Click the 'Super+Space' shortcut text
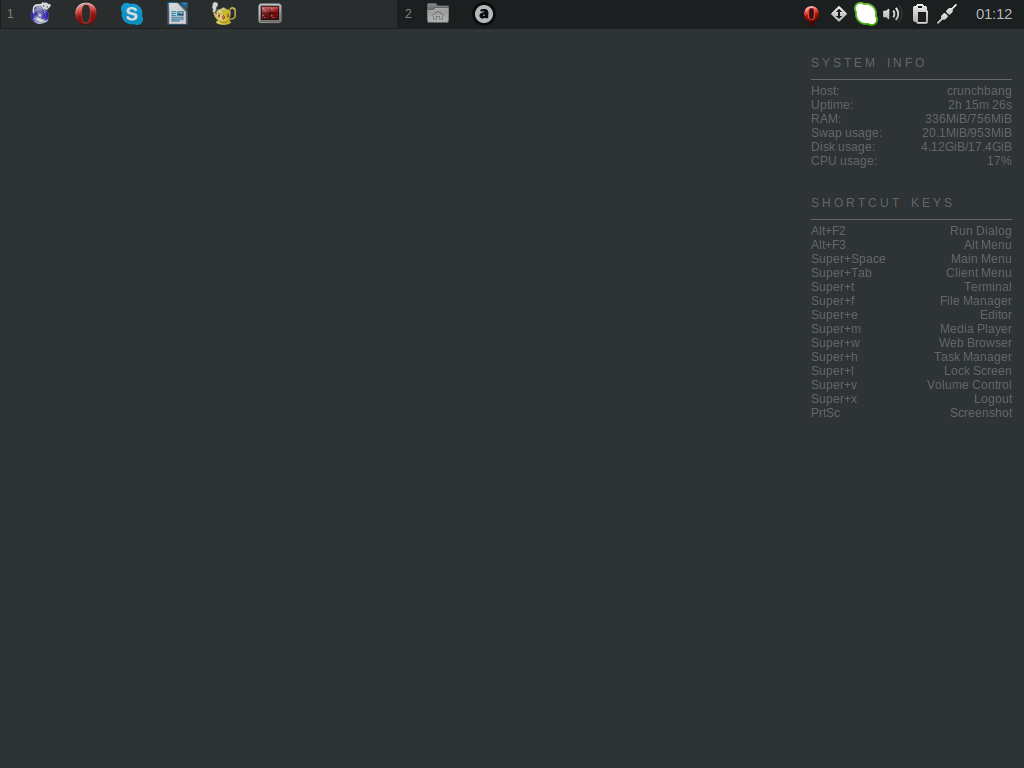1024x768 pixels. coord(848,259)
